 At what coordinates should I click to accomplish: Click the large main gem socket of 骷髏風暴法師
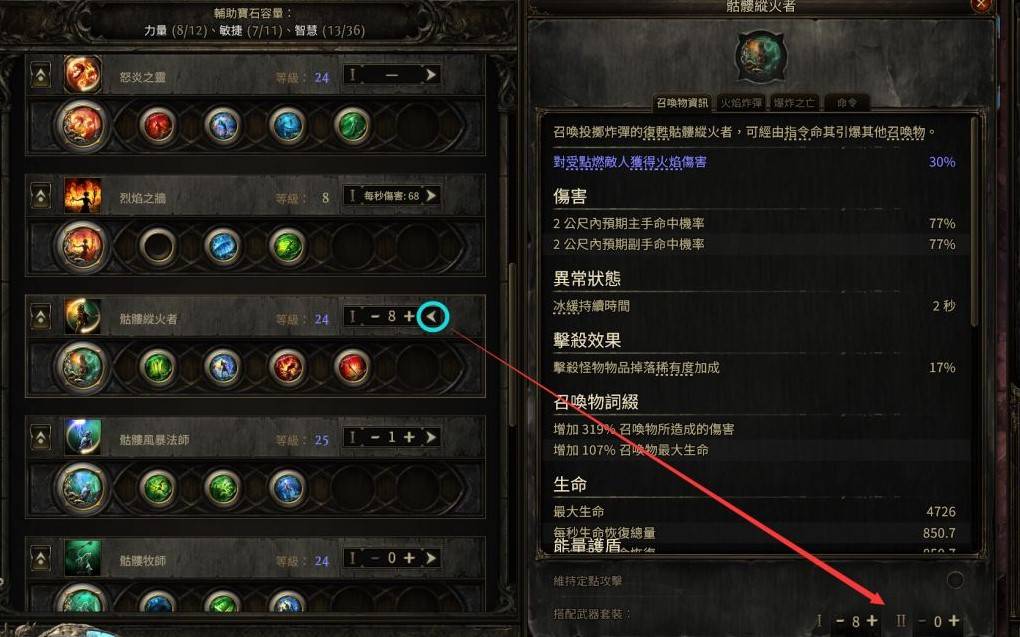[x=82, y=488]
